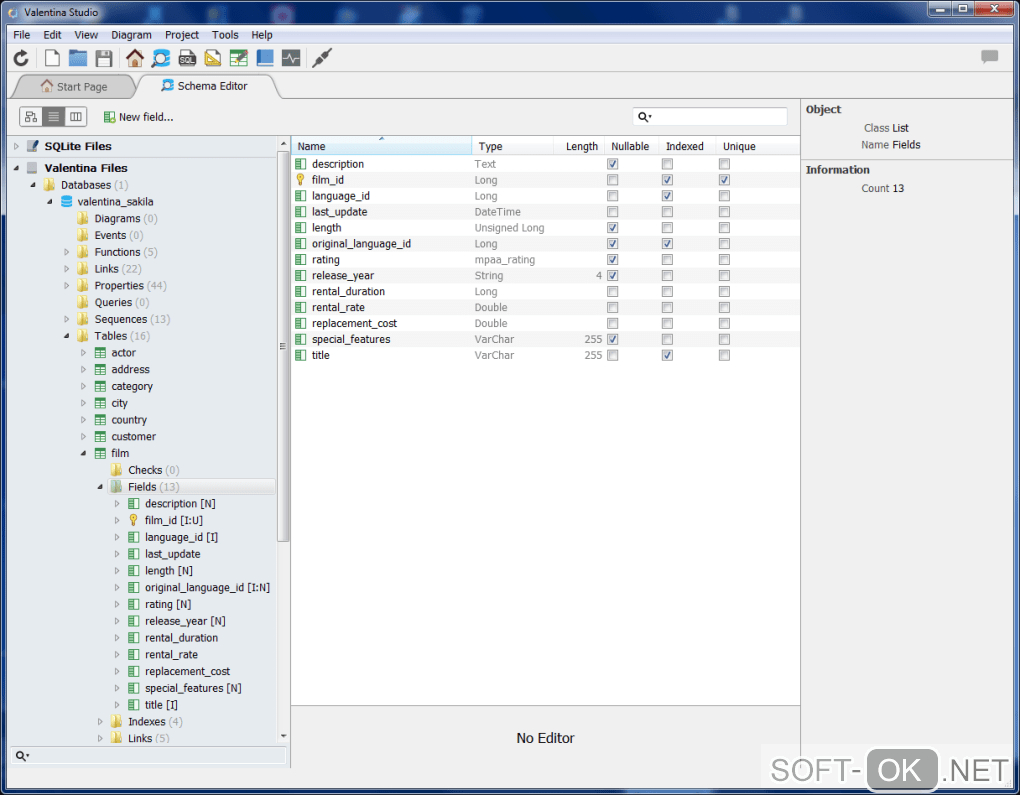Sort by the Name column header
This screenshot has height=795, width=1020.
point(381,146)
